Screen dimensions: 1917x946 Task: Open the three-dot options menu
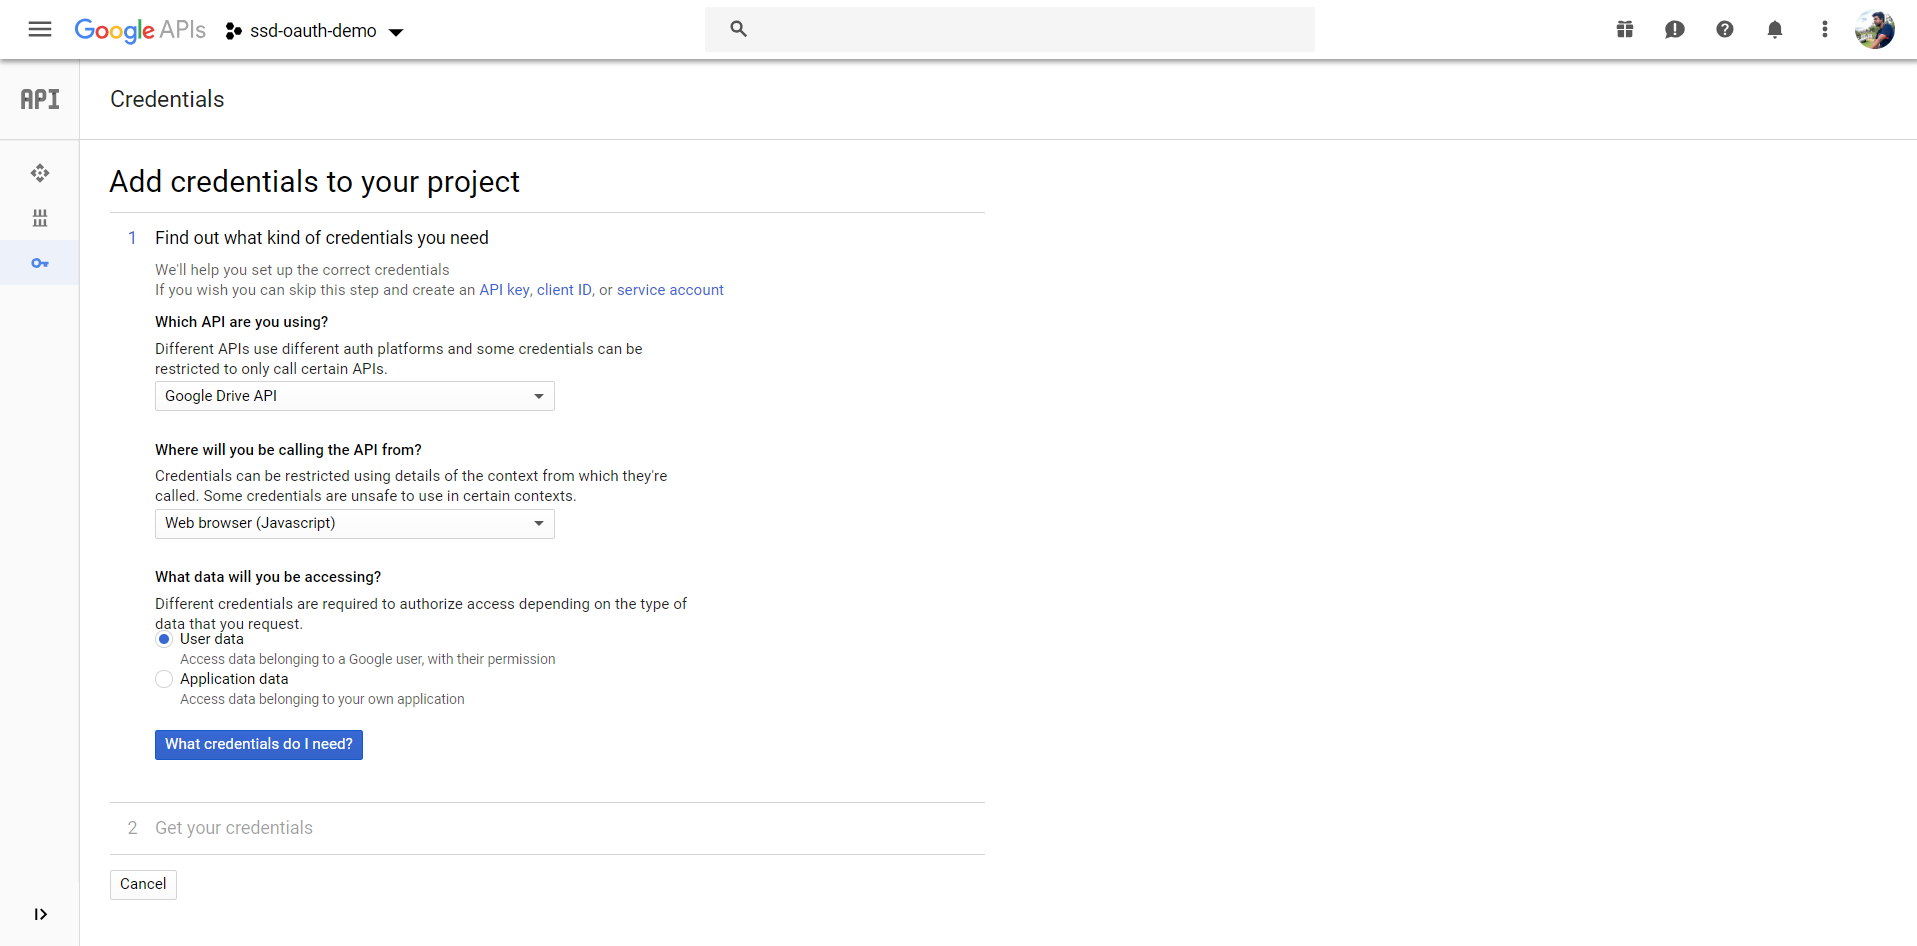pyautogui.click(x=1824, y=30)
